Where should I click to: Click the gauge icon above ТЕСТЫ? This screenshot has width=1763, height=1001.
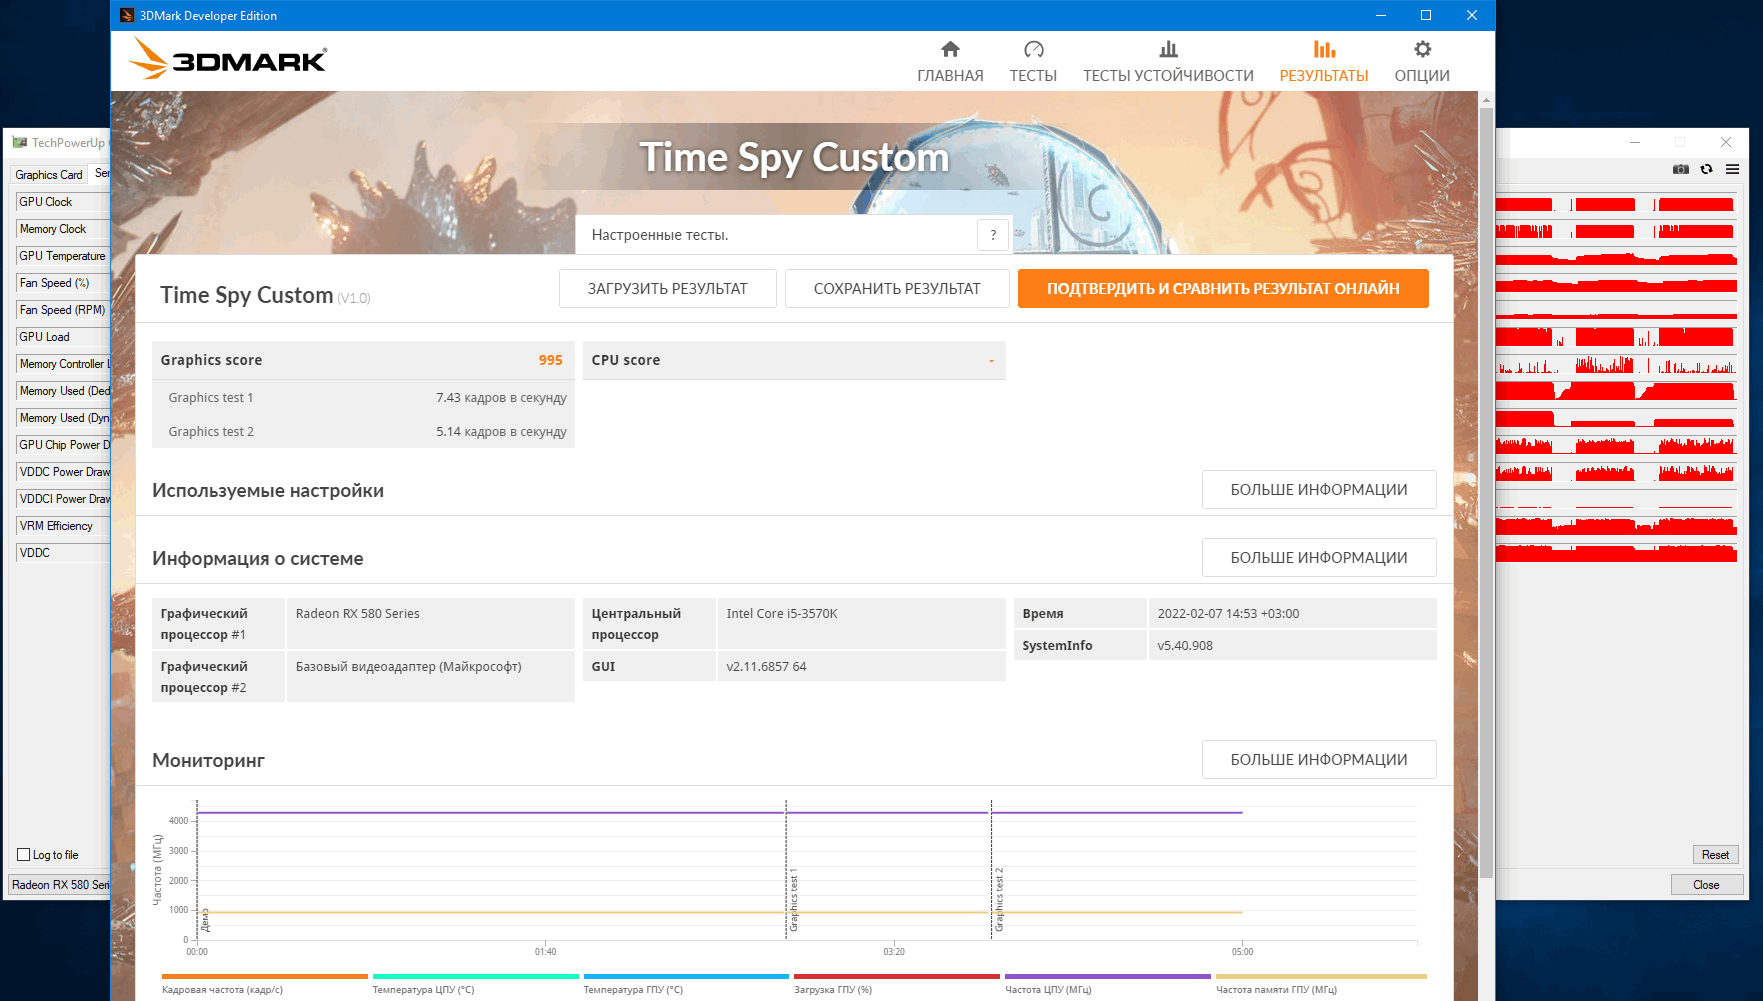click(x=1034, y=49)
